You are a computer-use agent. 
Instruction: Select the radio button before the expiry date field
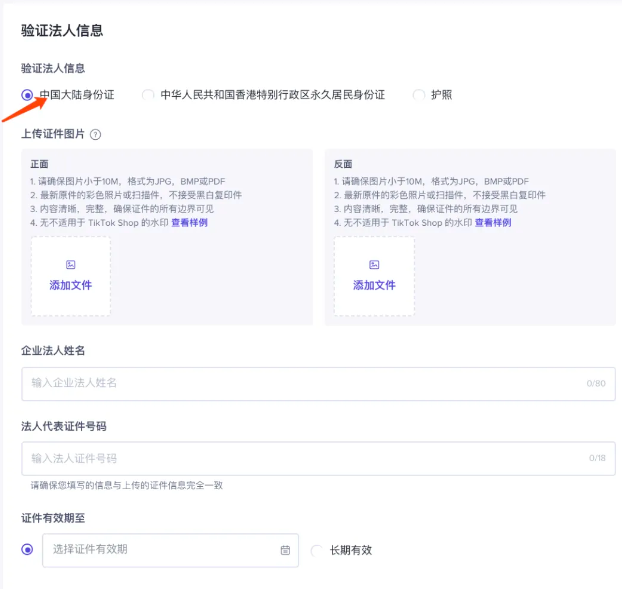(x=27, y=550)
